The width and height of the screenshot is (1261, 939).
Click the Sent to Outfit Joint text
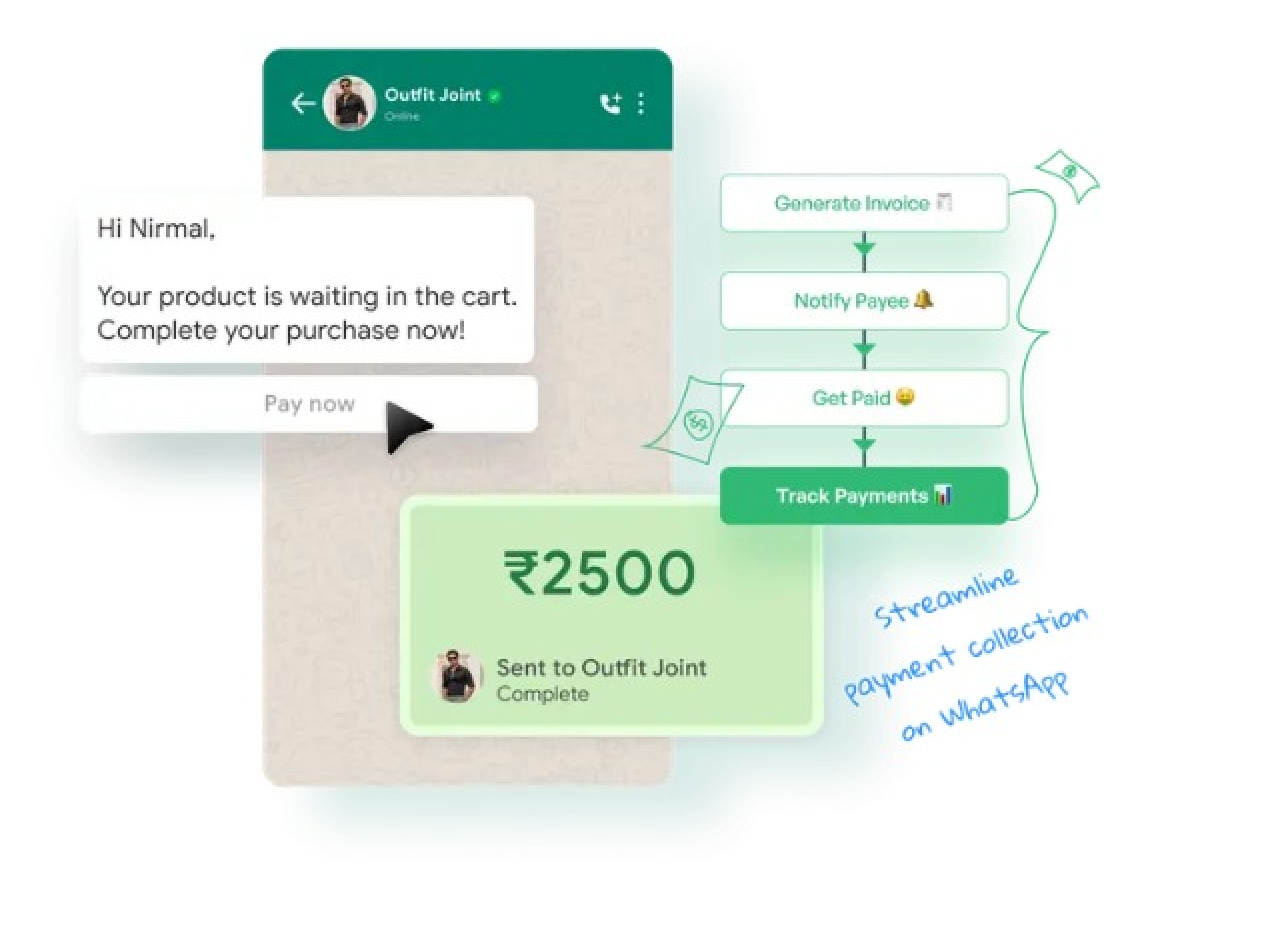click(602, 668)
